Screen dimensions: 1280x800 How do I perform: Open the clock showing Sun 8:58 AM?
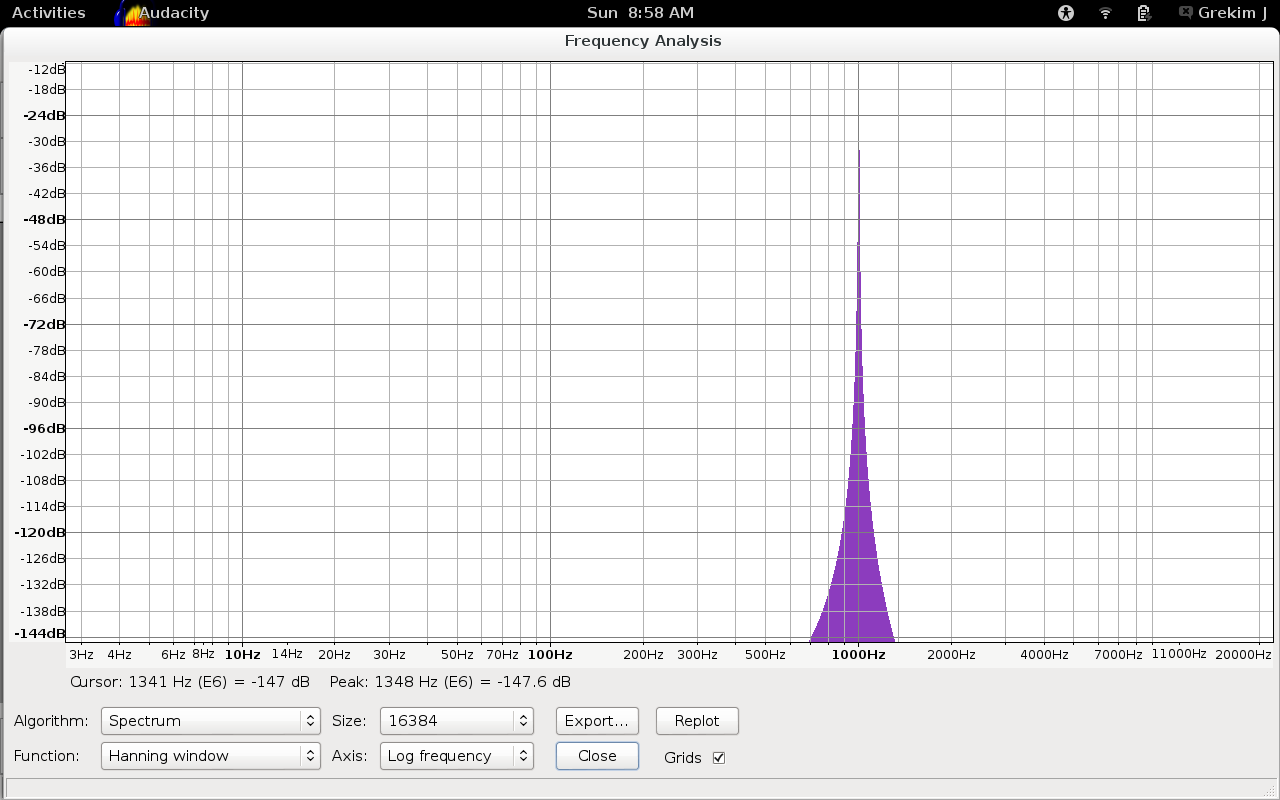(640, 13)
